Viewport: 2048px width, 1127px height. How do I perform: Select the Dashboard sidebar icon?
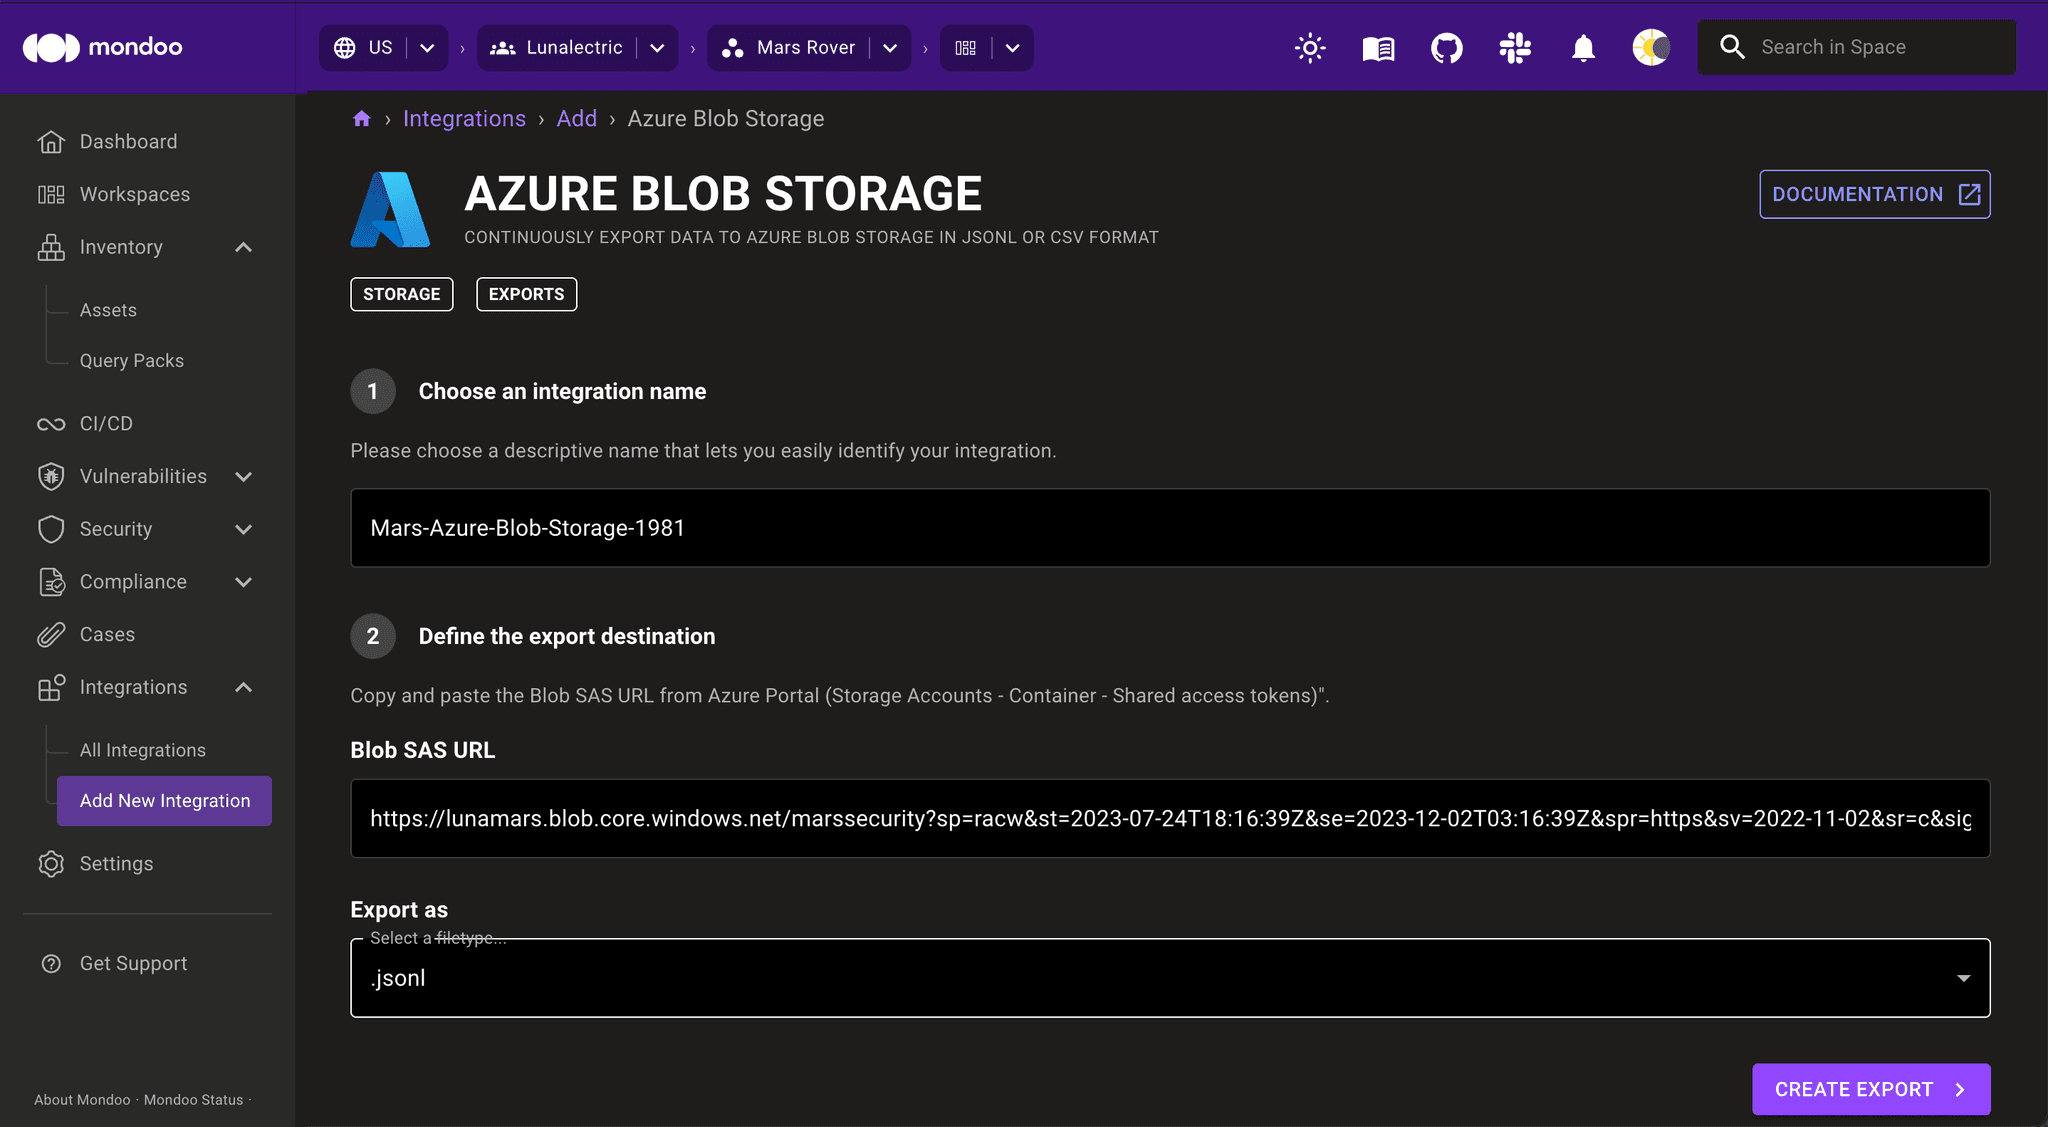52,141
